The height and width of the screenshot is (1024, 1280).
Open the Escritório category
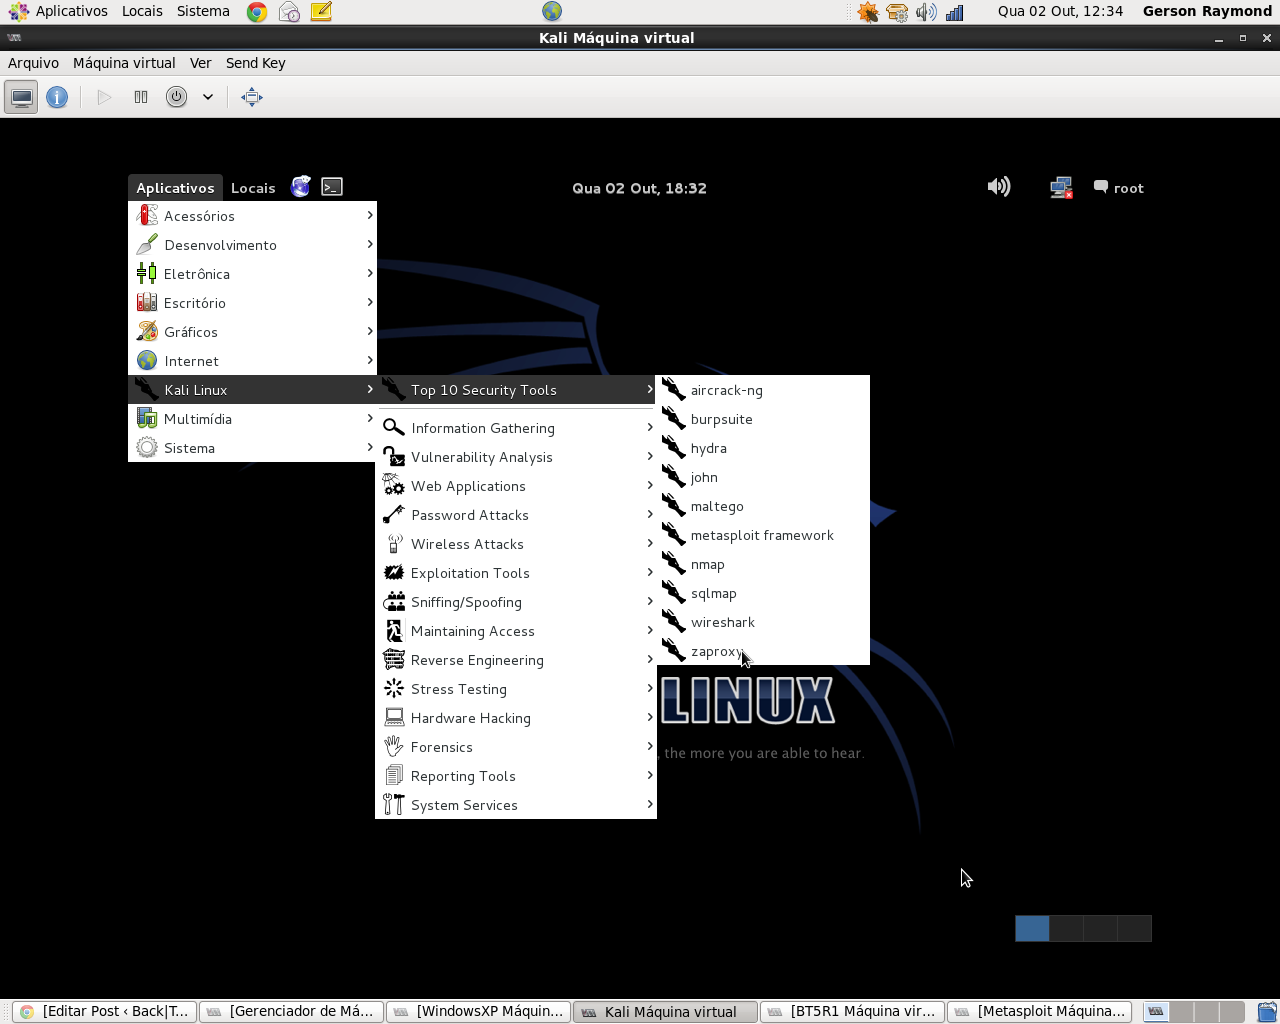point(252,303)
